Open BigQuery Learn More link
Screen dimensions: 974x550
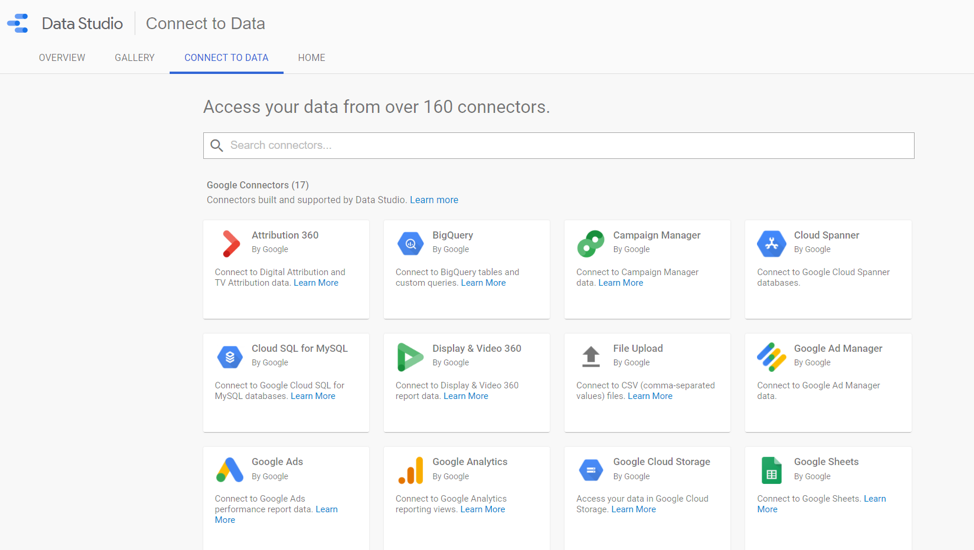click(483, 283)
